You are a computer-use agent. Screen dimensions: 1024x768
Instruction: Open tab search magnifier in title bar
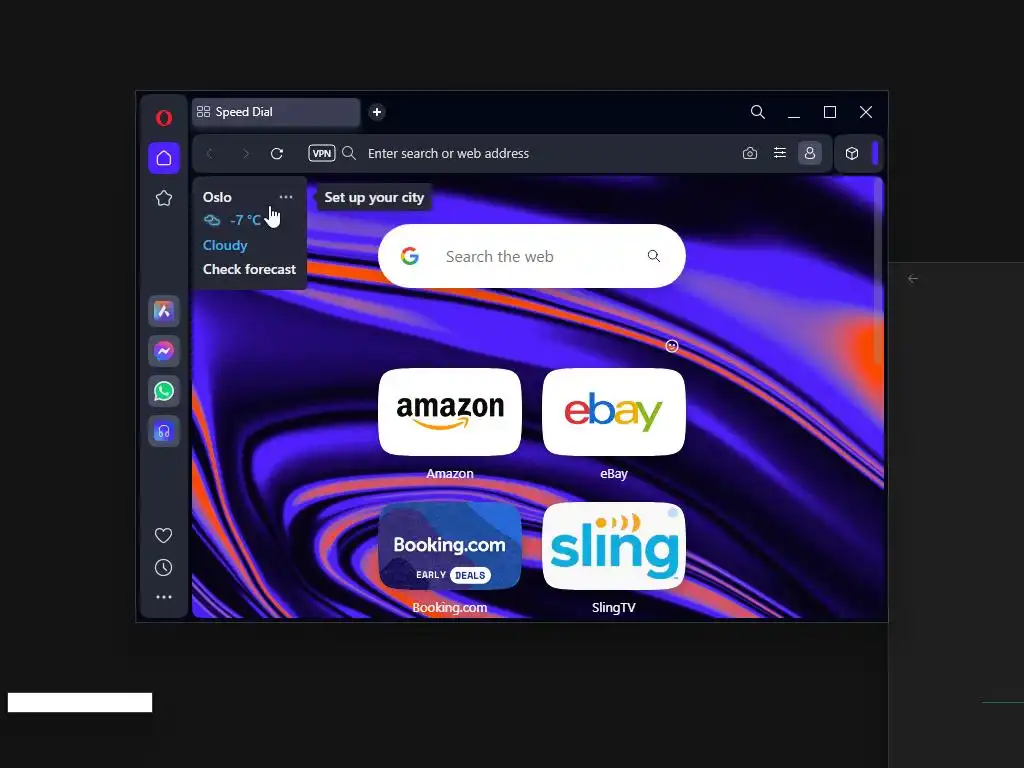tap(758, 112)
